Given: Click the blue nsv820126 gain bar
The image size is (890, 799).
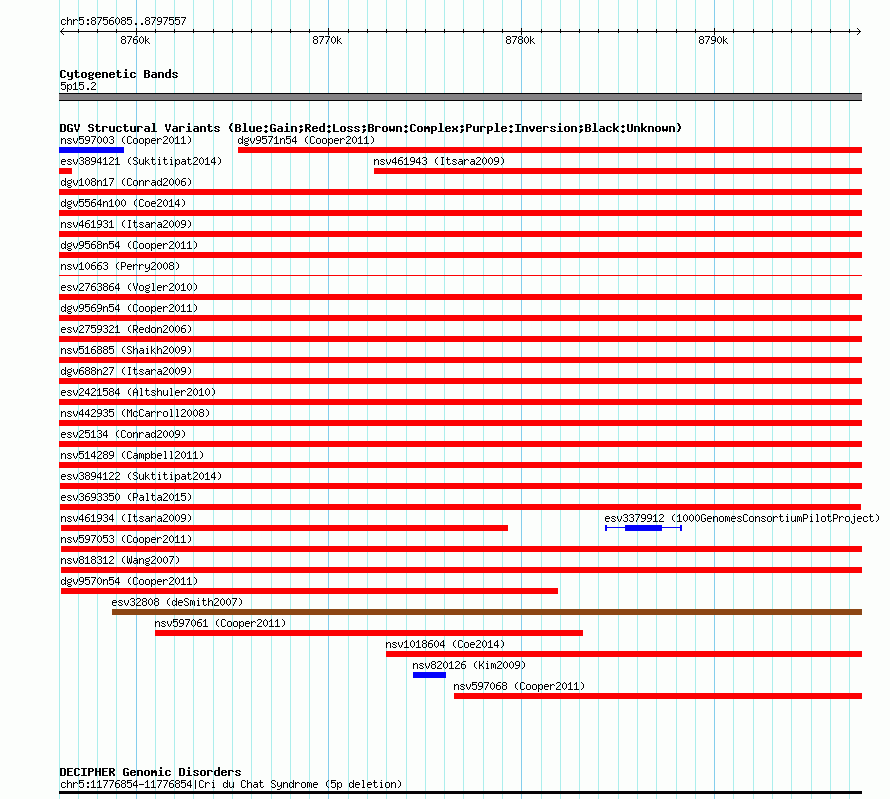Looking at the screenshot, I should point(429,675).
